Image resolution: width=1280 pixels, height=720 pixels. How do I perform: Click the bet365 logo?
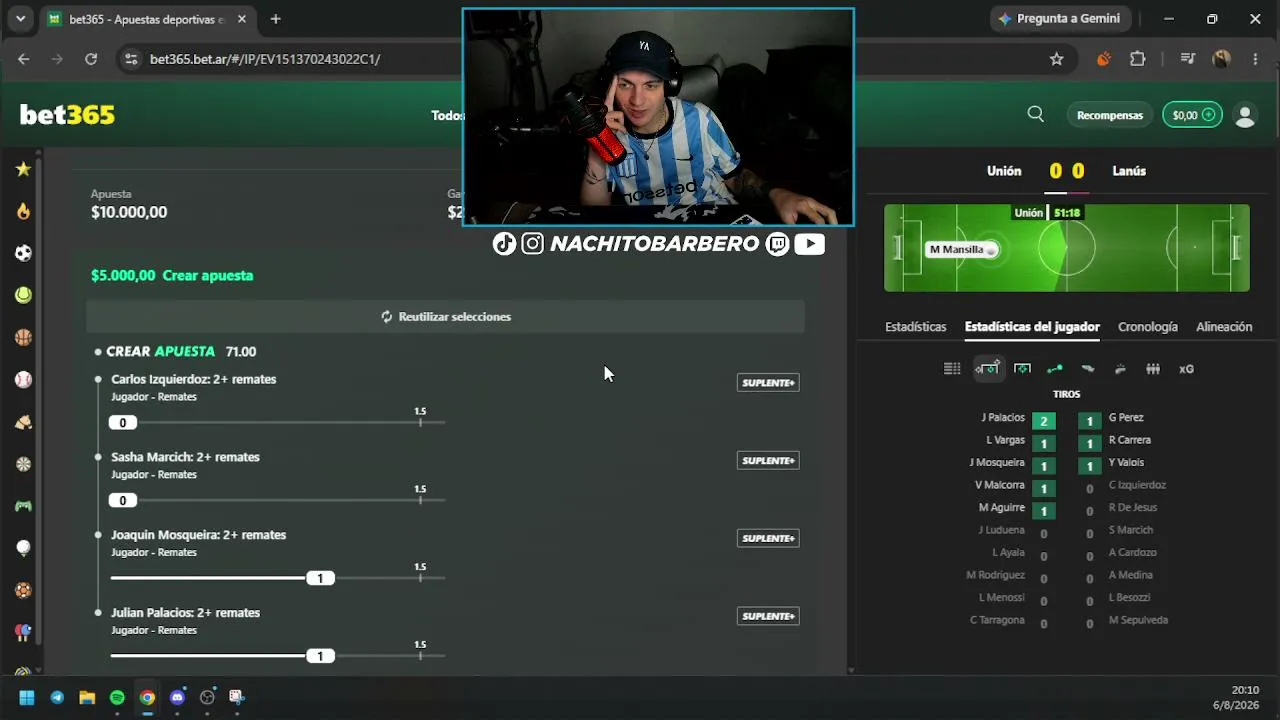coord(67,115)
